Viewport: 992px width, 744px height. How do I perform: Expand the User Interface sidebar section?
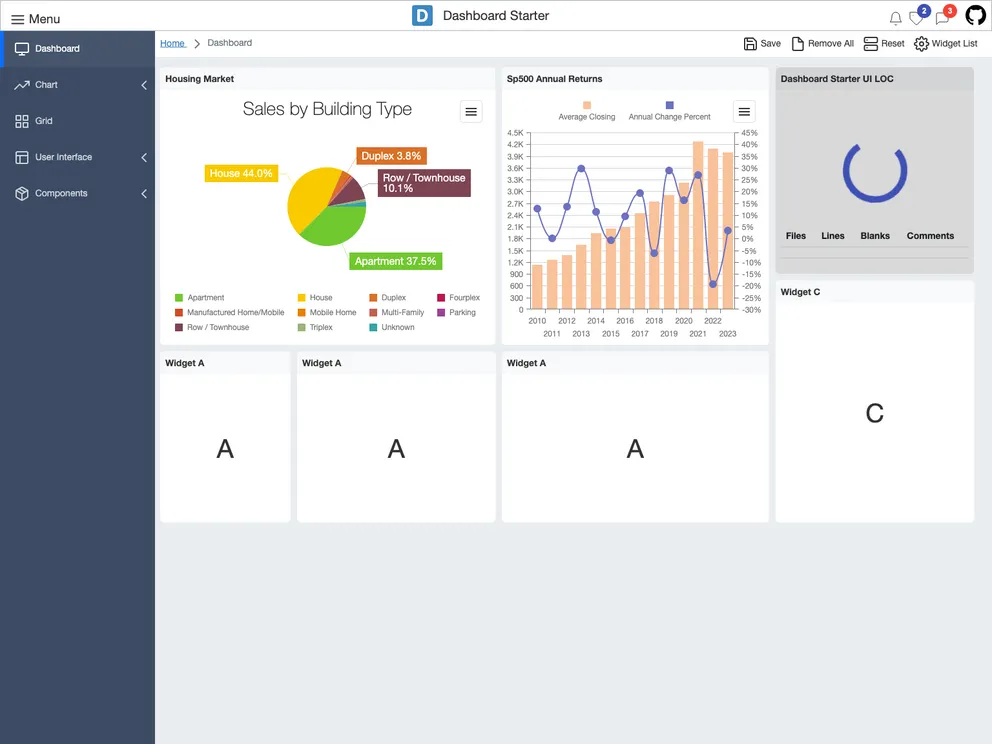(144, 157)
